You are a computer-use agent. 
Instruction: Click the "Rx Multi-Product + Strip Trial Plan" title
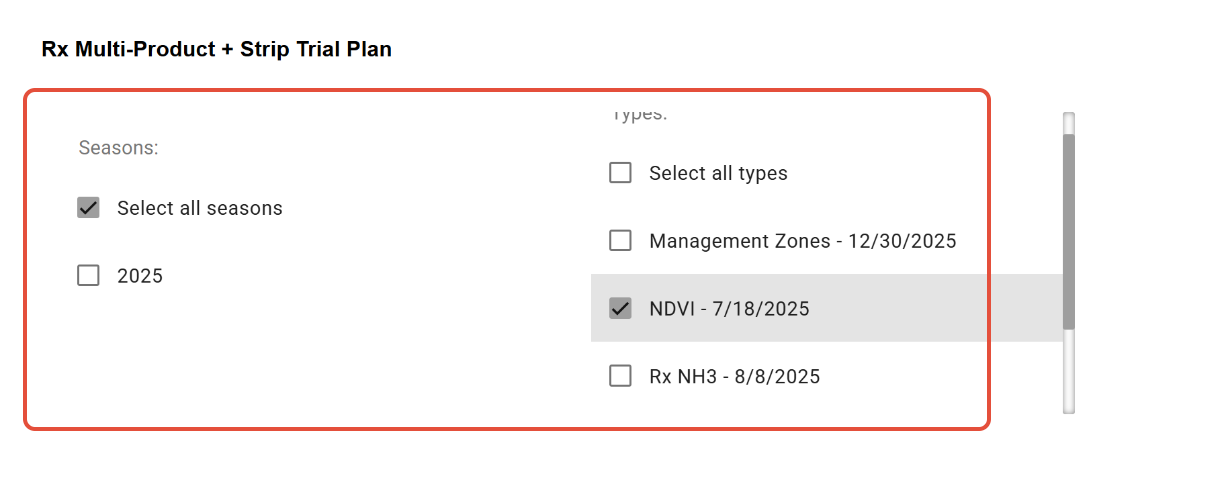[216, 49]
